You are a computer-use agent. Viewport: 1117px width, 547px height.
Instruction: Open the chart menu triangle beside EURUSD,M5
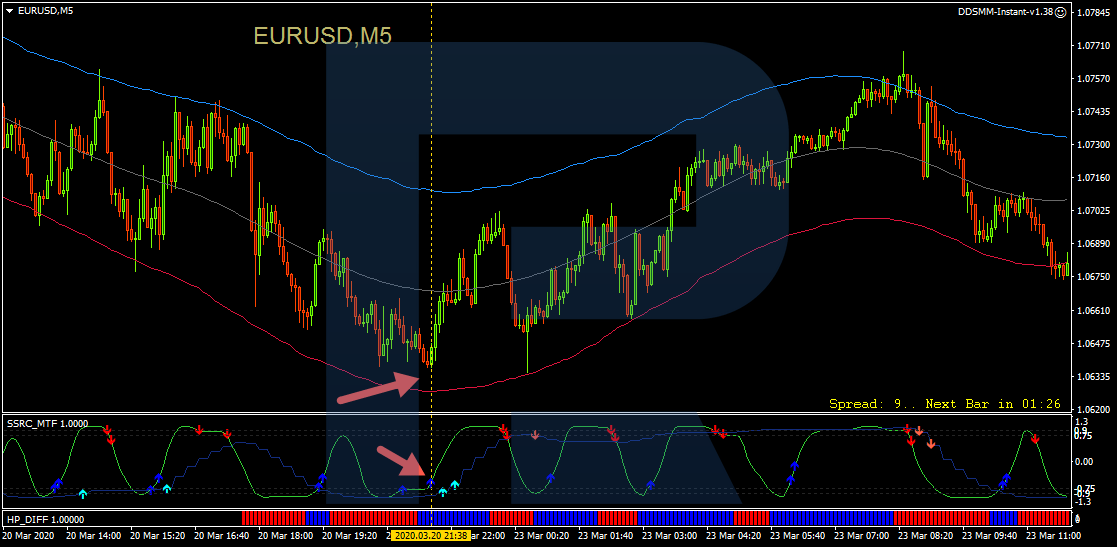tap(9, 11)
